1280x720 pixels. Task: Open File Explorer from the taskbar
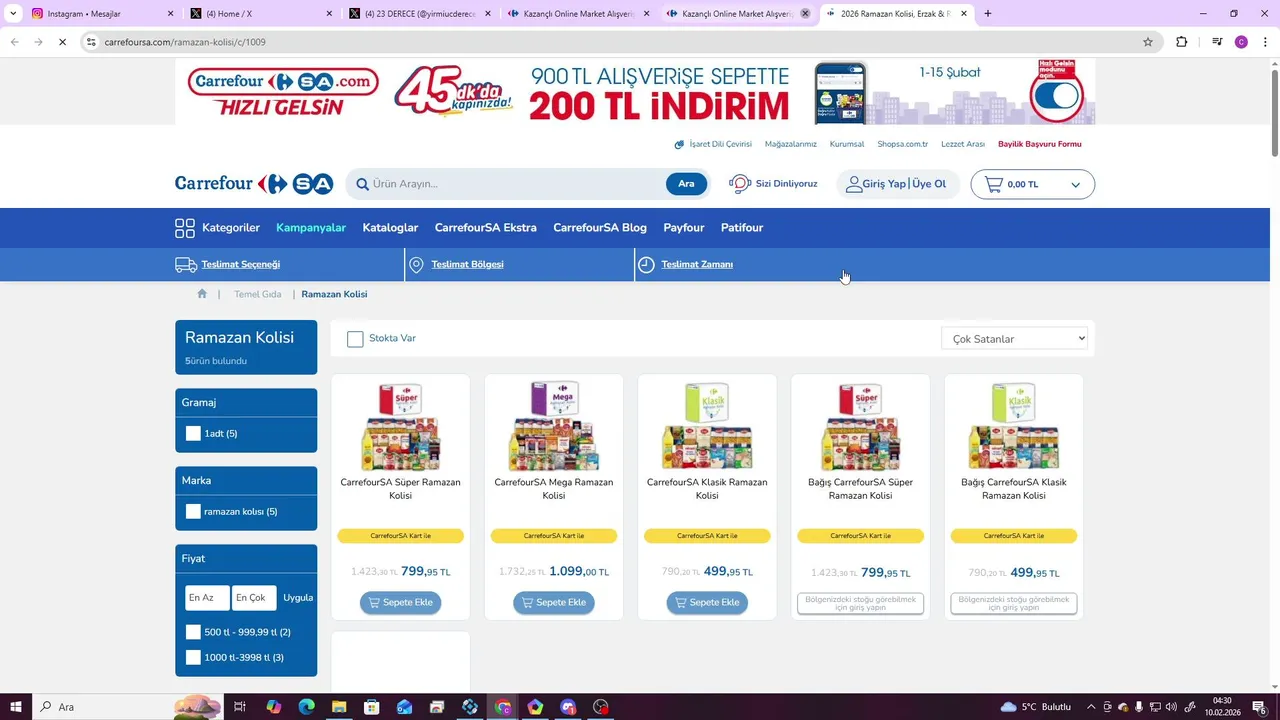[x=339, y=707]
